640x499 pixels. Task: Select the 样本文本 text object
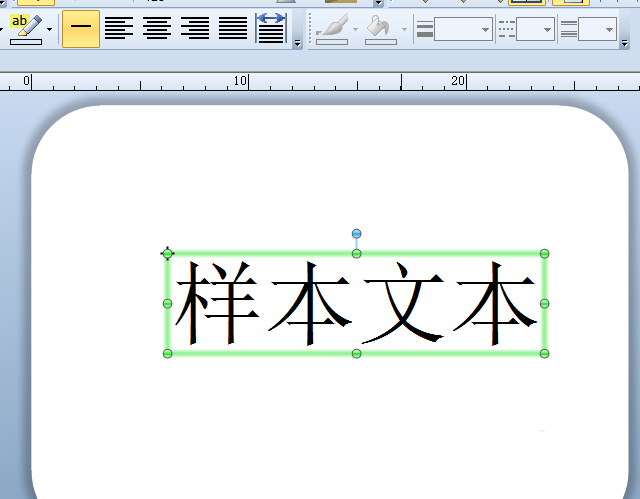tap(356, 304)
